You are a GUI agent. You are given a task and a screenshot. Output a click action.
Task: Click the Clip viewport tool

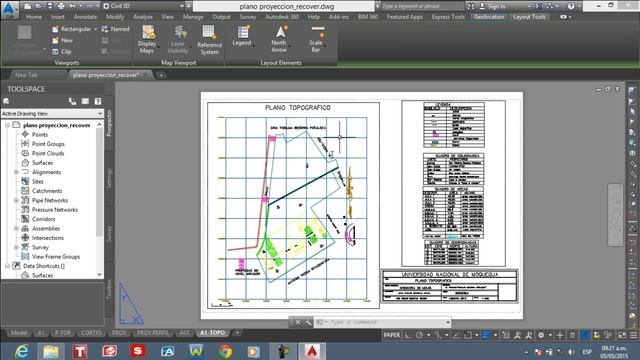(x=62, y=52)
